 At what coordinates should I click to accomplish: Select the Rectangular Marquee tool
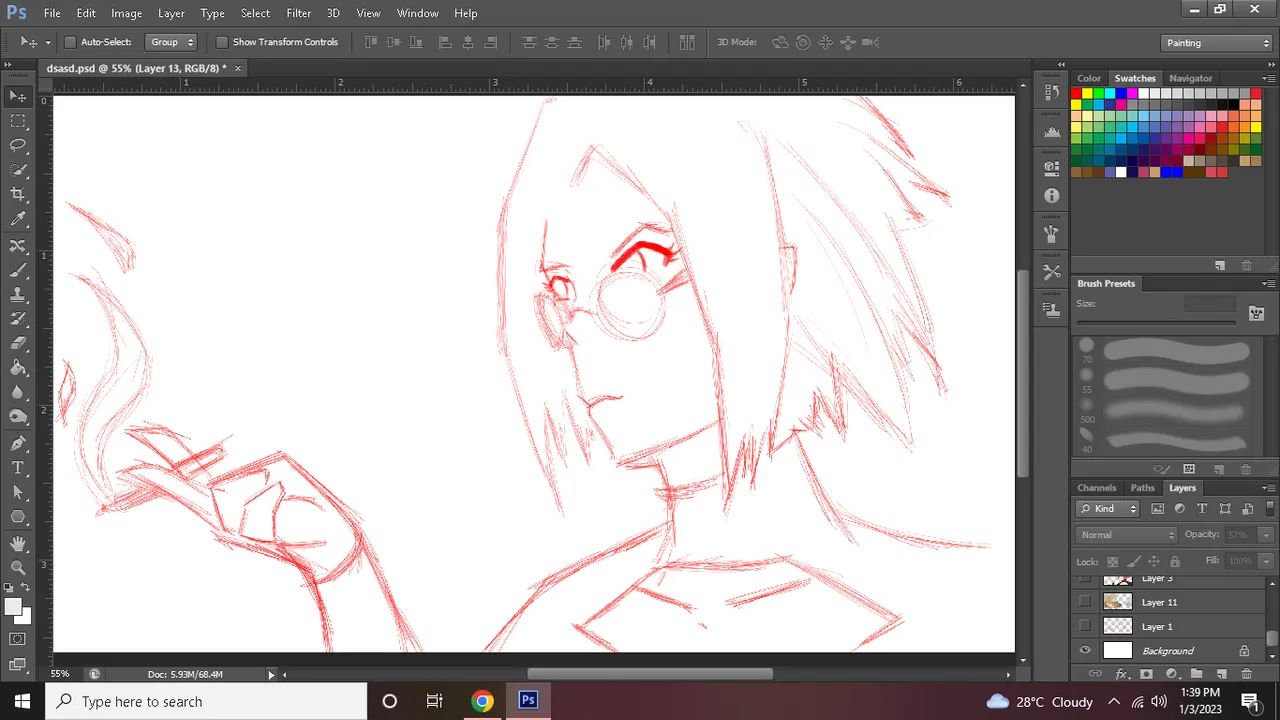tap(18, 121)
